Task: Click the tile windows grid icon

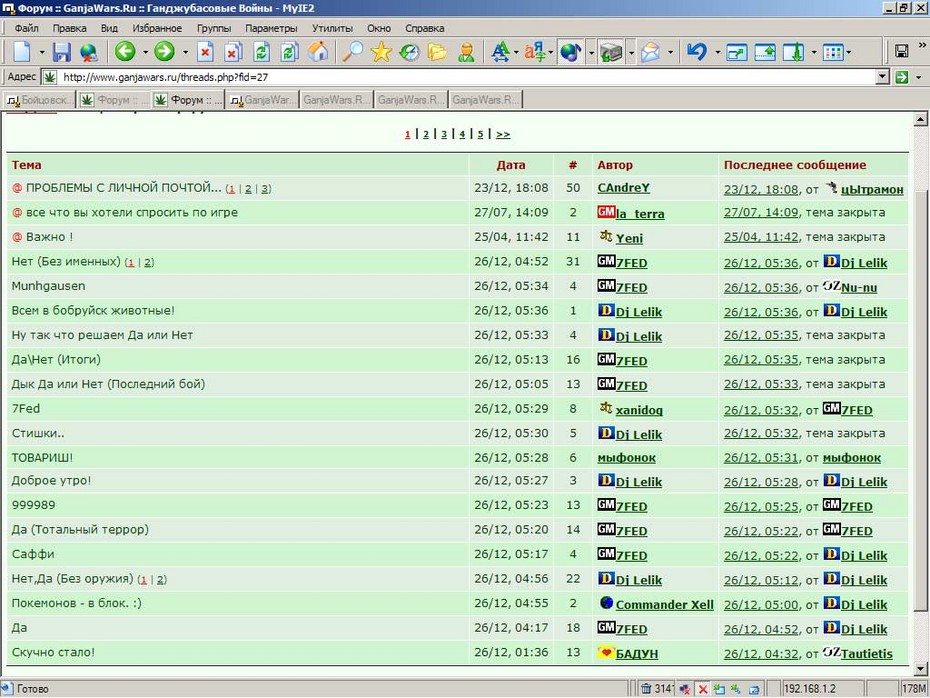Action: 833,52
